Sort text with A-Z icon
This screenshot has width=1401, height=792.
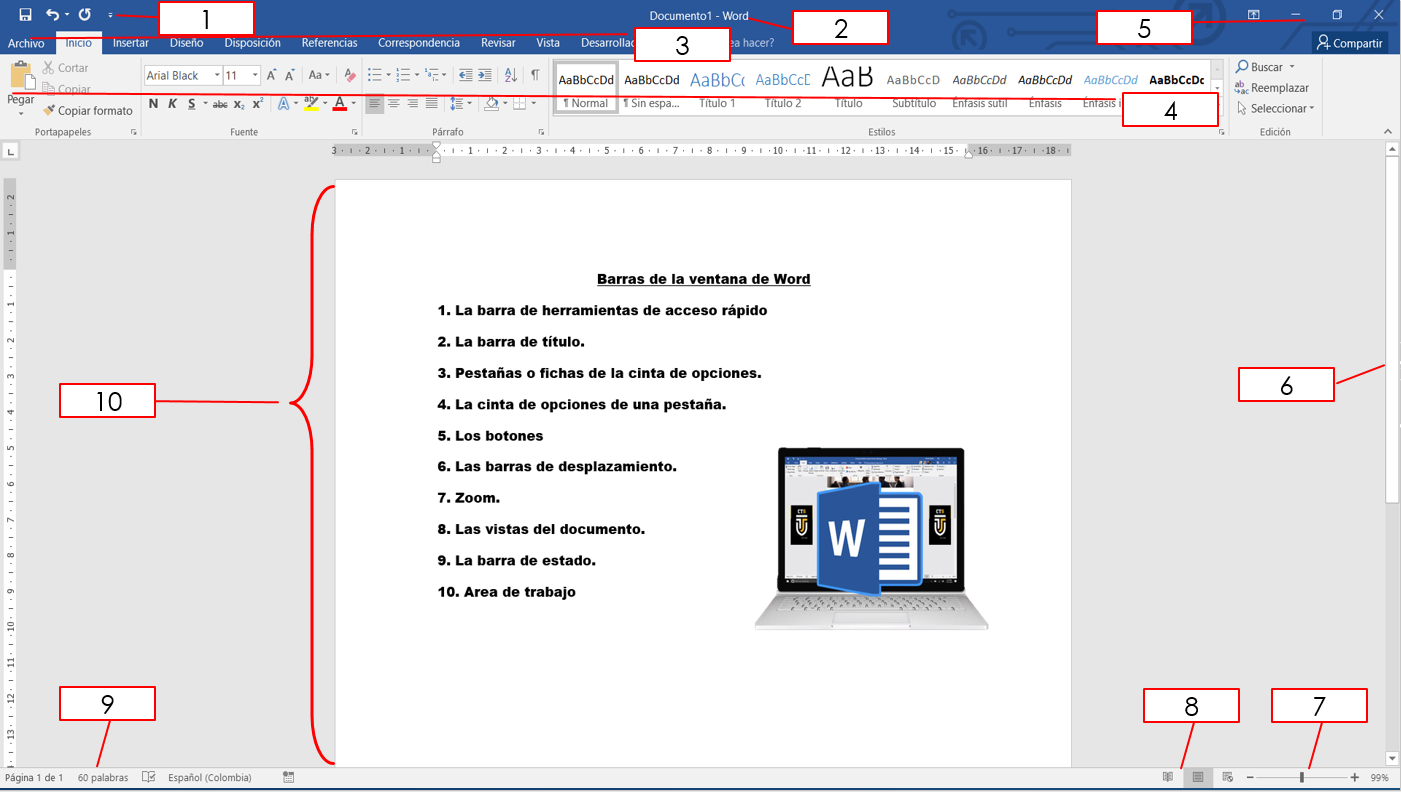[x=511, y=75]
